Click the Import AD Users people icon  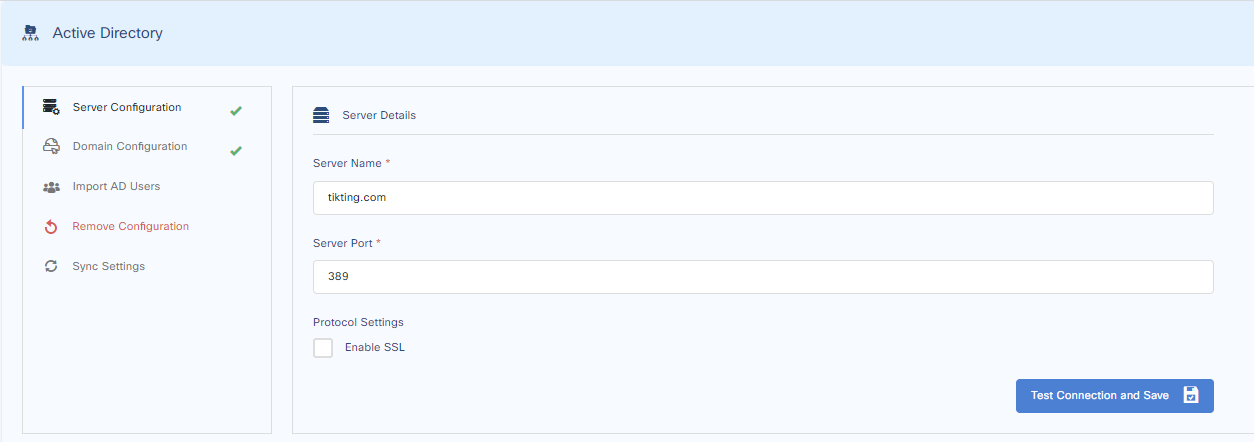(51, 187)
